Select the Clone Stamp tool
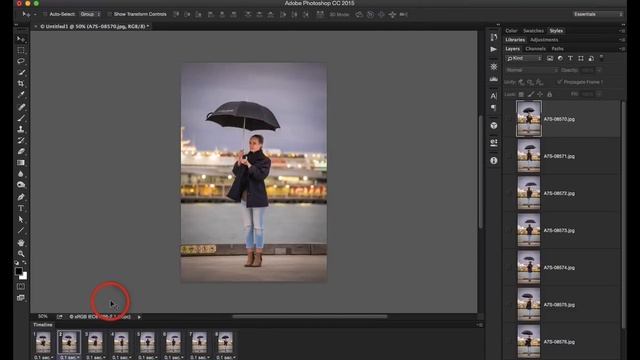This screenshot has height=360, width=640. 21,129
